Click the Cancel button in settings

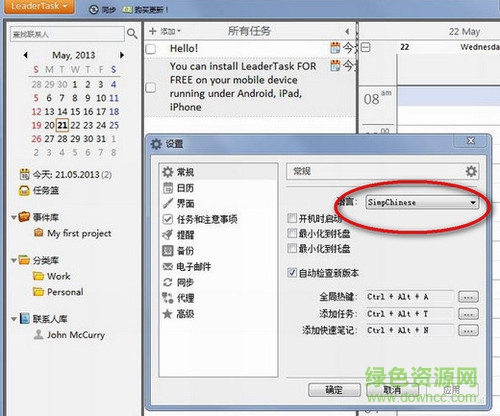[x=392, y=390]
